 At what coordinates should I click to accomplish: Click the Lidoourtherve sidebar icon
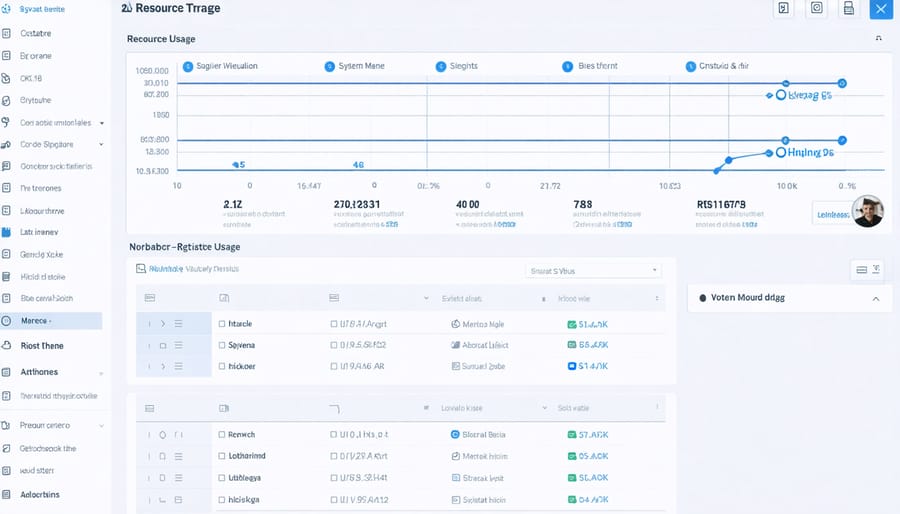6,211
